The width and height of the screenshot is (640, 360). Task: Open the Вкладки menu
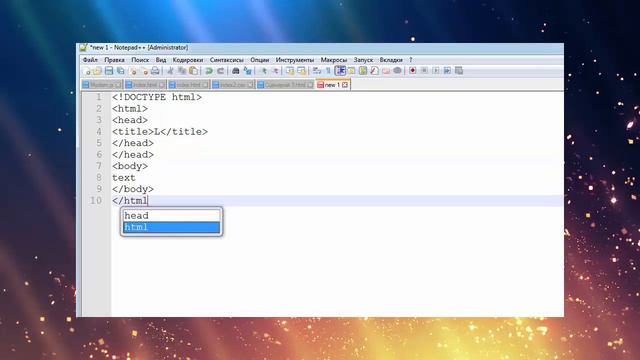tap(391, 60)
